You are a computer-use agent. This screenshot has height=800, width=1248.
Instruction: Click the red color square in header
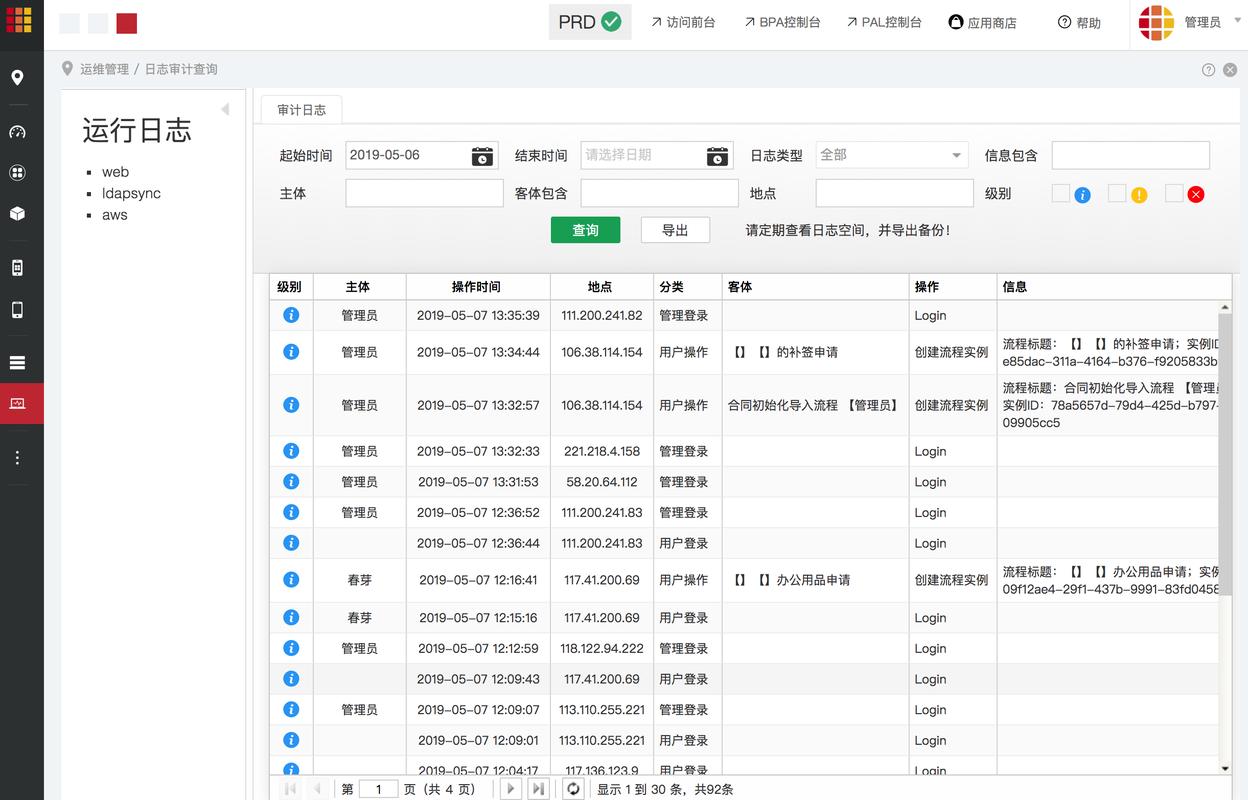click(x=126, y=23)
